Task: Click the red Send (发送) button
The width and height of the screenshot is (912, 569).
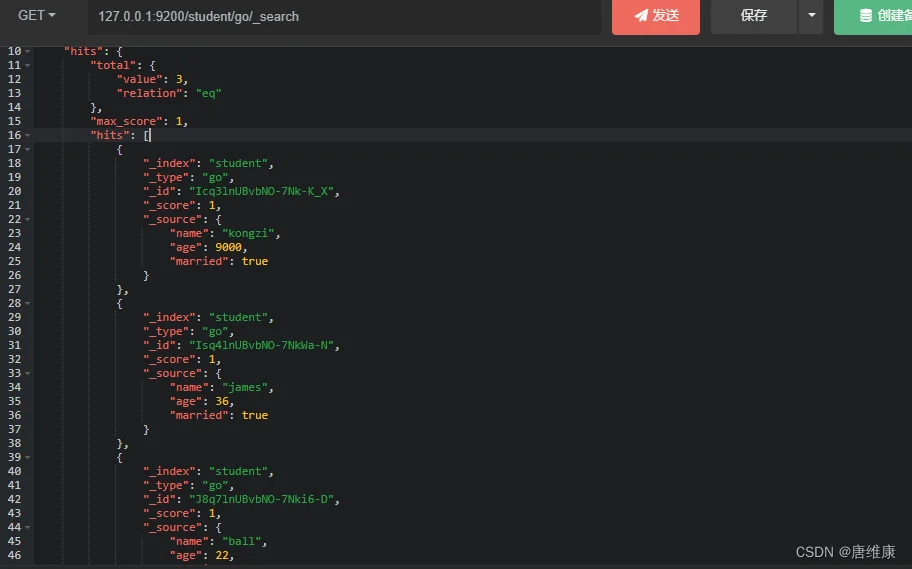Action: (656, 16)
